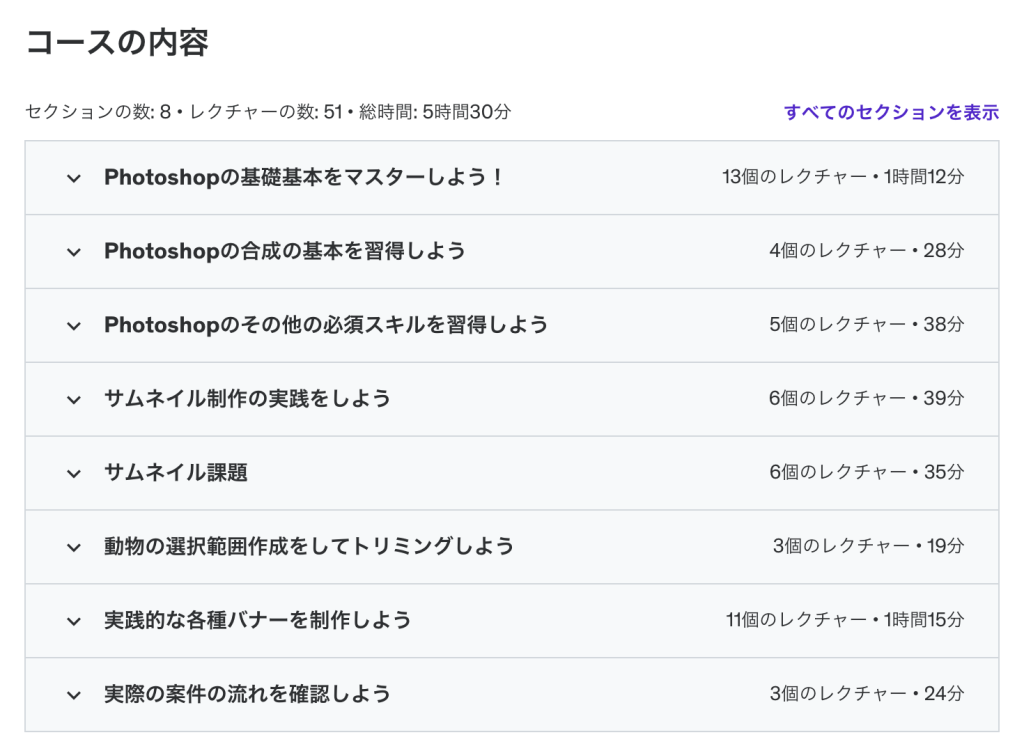Click the chevron icon next to Photoshopの合成の基本を習得しよう
This screenshot has height=751, width=1024.
point(73,252)
